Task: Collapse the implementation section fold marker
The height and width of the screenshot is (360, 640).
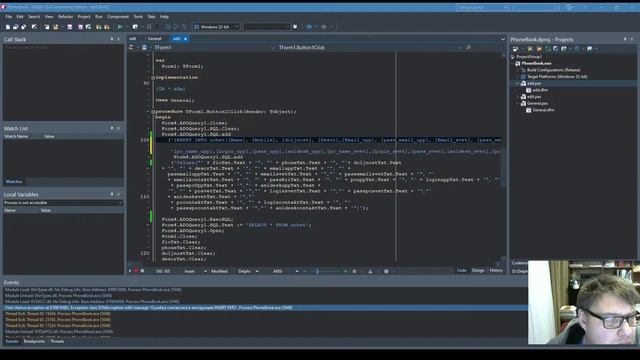Action: pyautogui.click(x=153, y=78)
